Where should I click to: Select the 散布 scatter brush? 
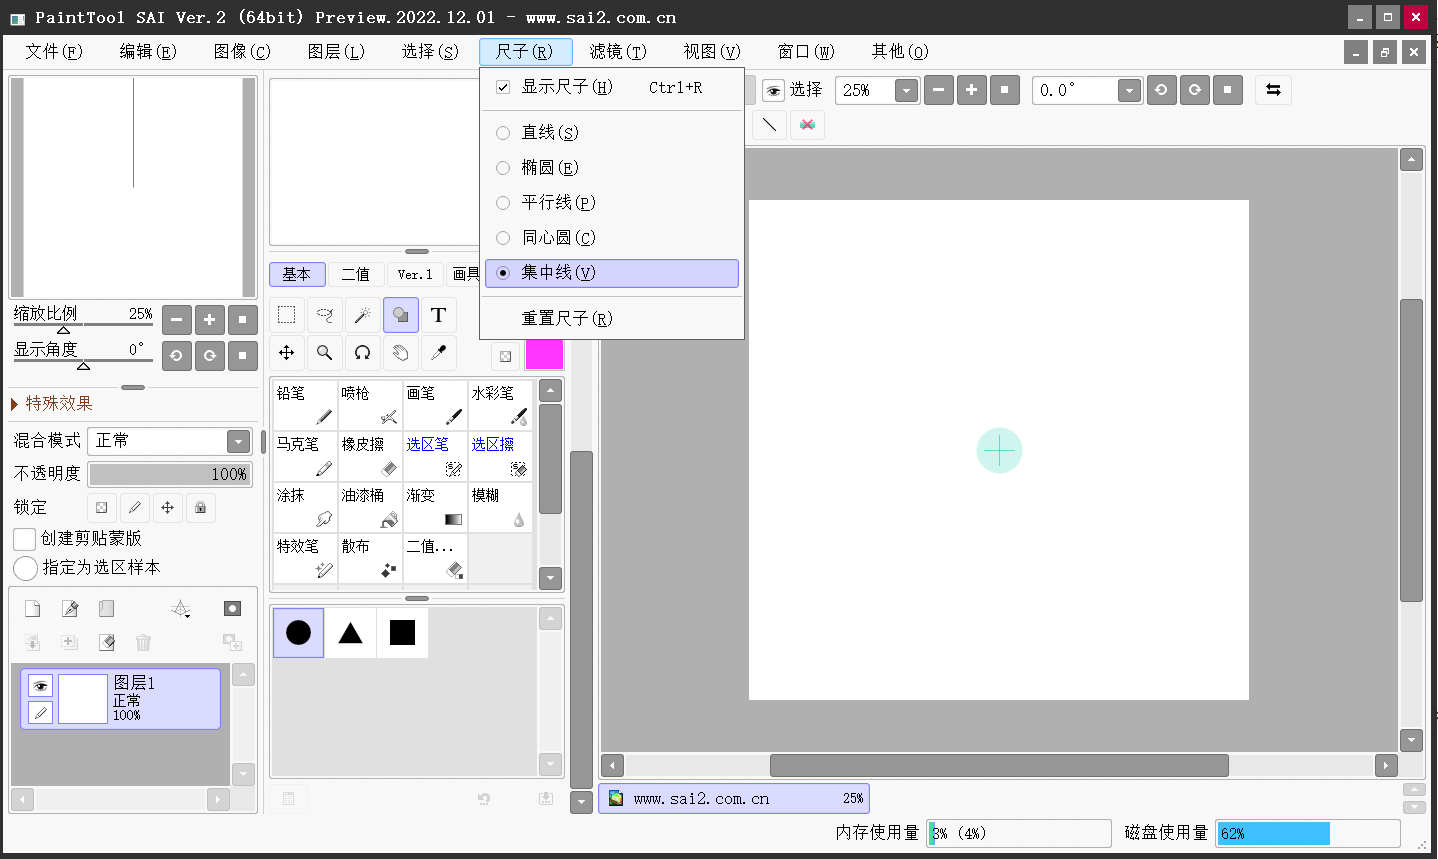pos(370,558)
